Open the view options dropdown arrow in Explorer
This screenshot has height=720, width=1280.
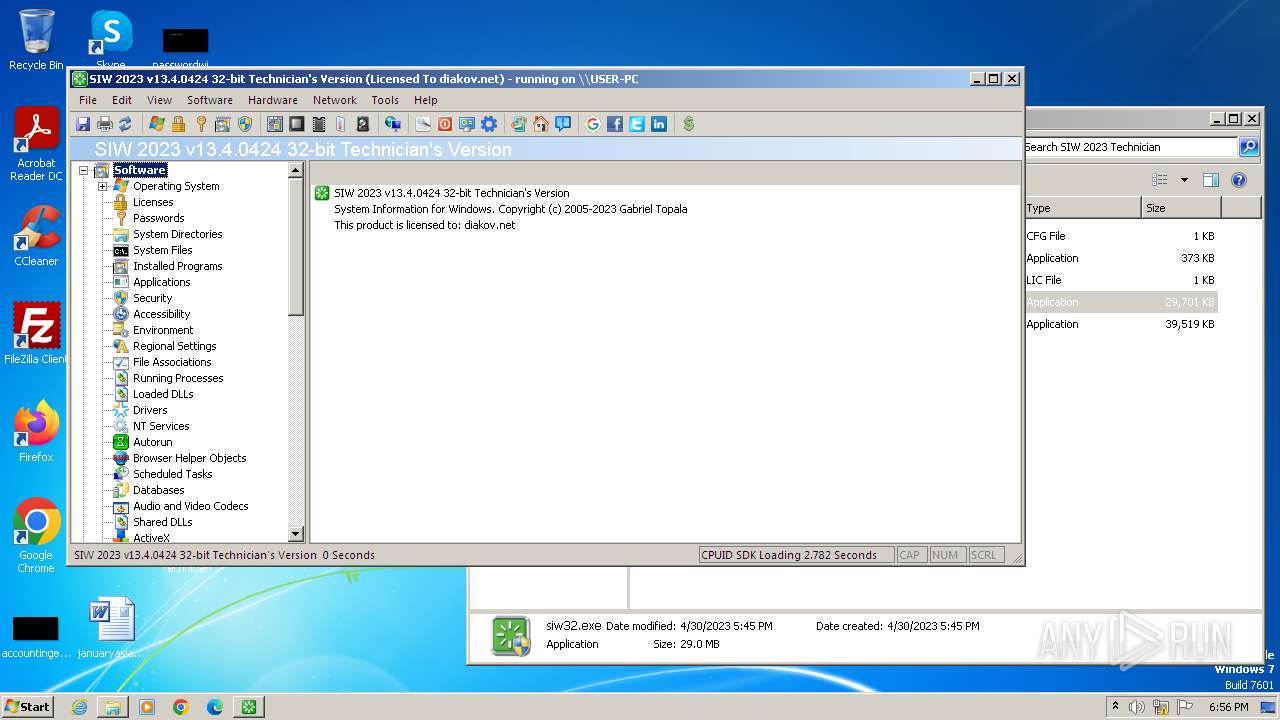(1184, 181)
